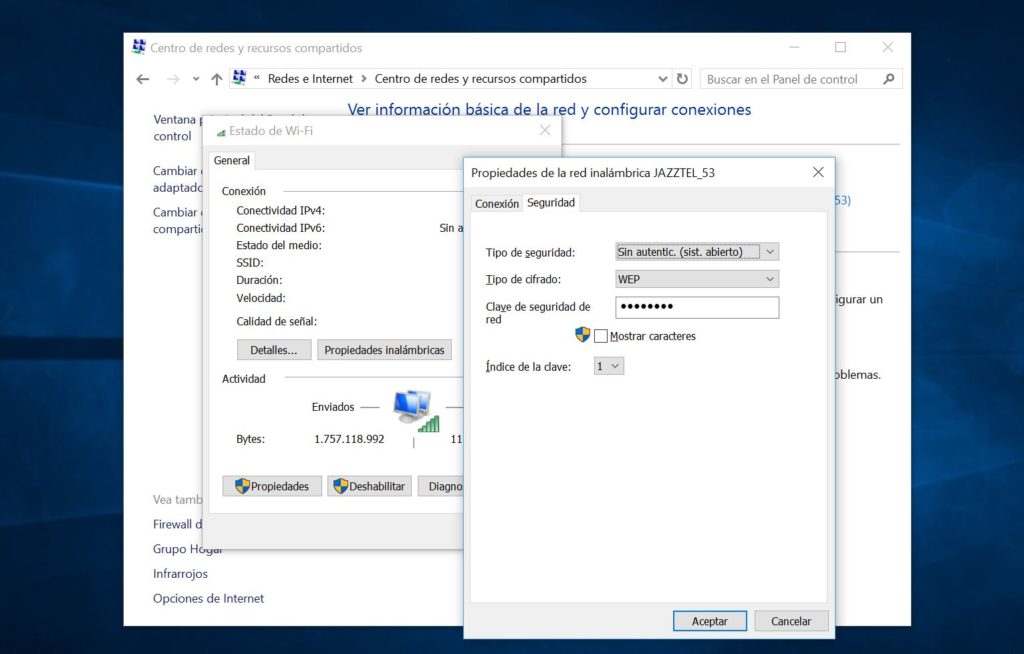This screenshot has width=1024, height=654.
Task: Close the JAZZTEL_53 properties dialog
Action: tap(818, 172)
